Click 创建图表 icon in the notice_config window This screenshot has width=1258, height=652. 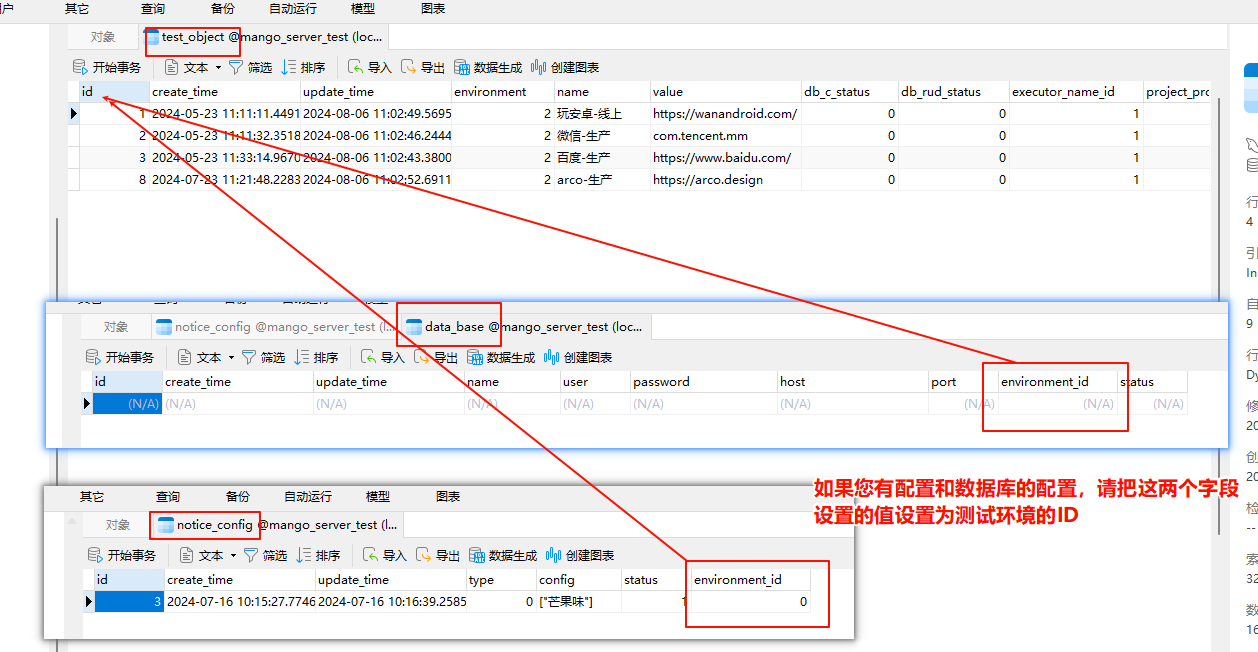[x=554, y=555]
